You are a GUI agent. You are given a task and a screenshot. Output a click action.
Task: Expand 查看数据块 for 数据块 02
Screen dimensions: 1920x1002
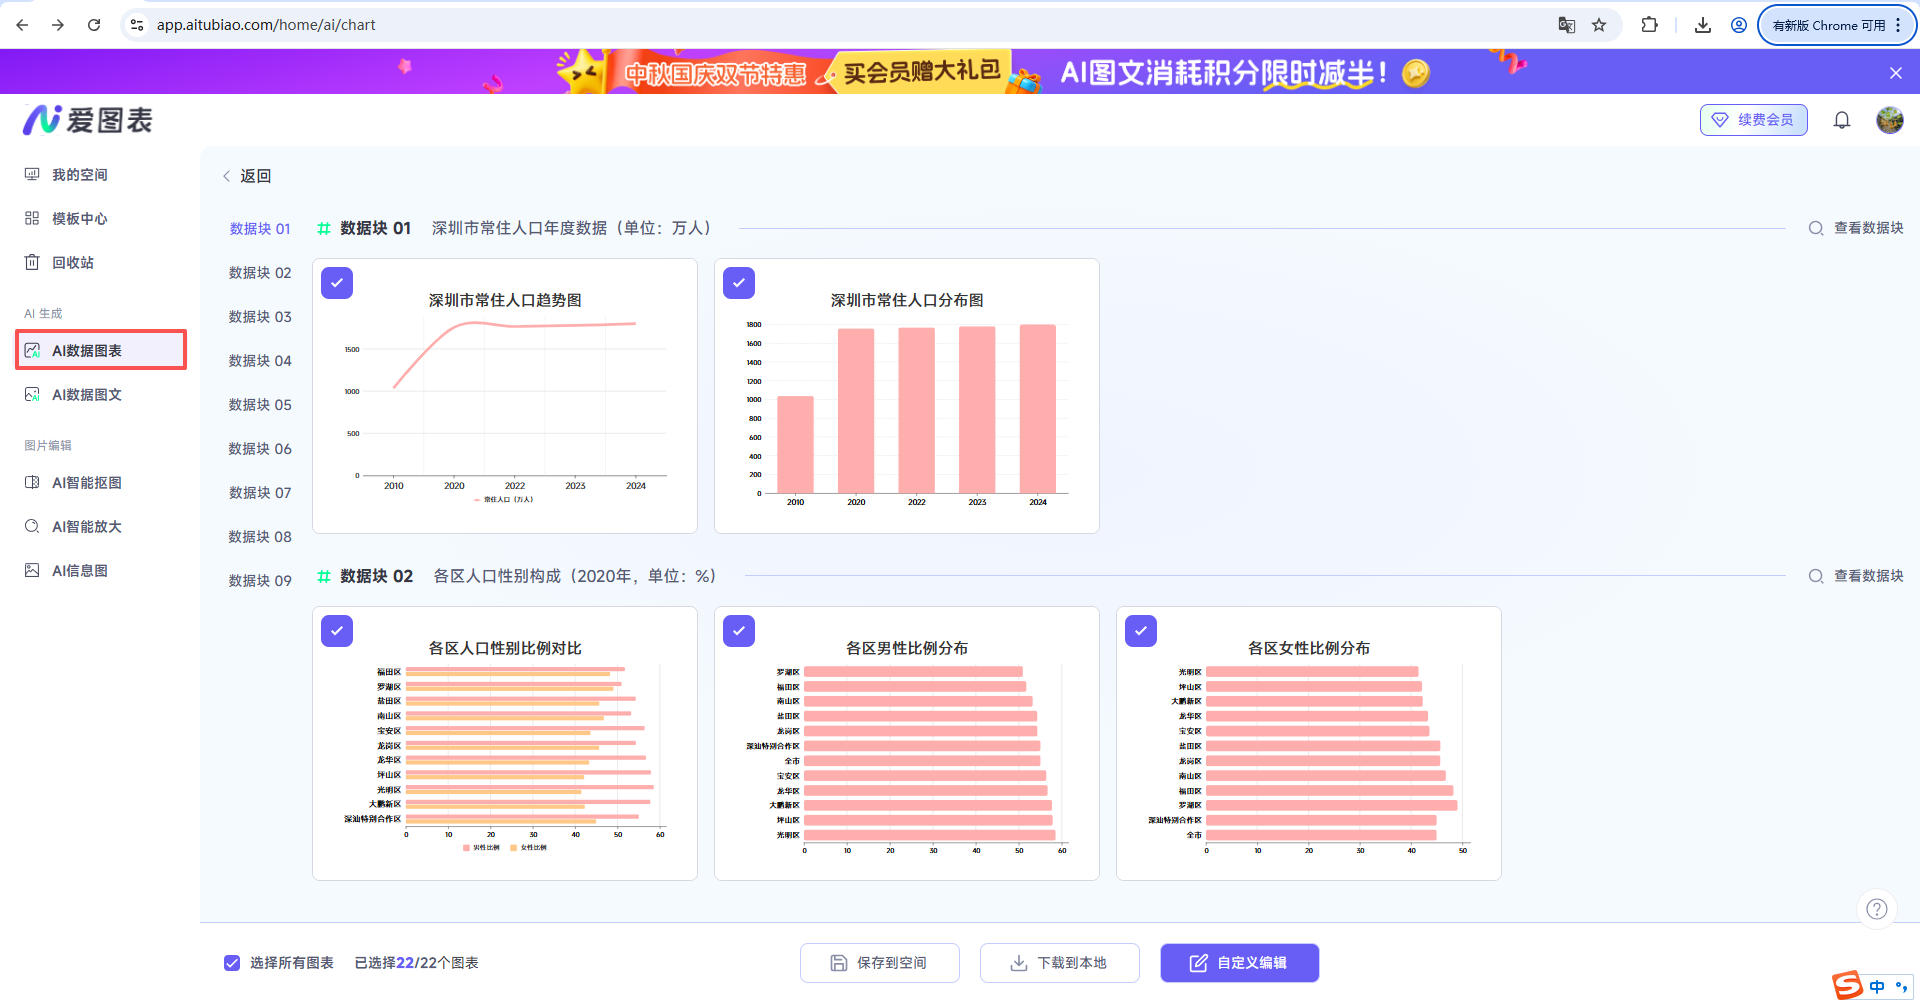(x=1856, y=576)
